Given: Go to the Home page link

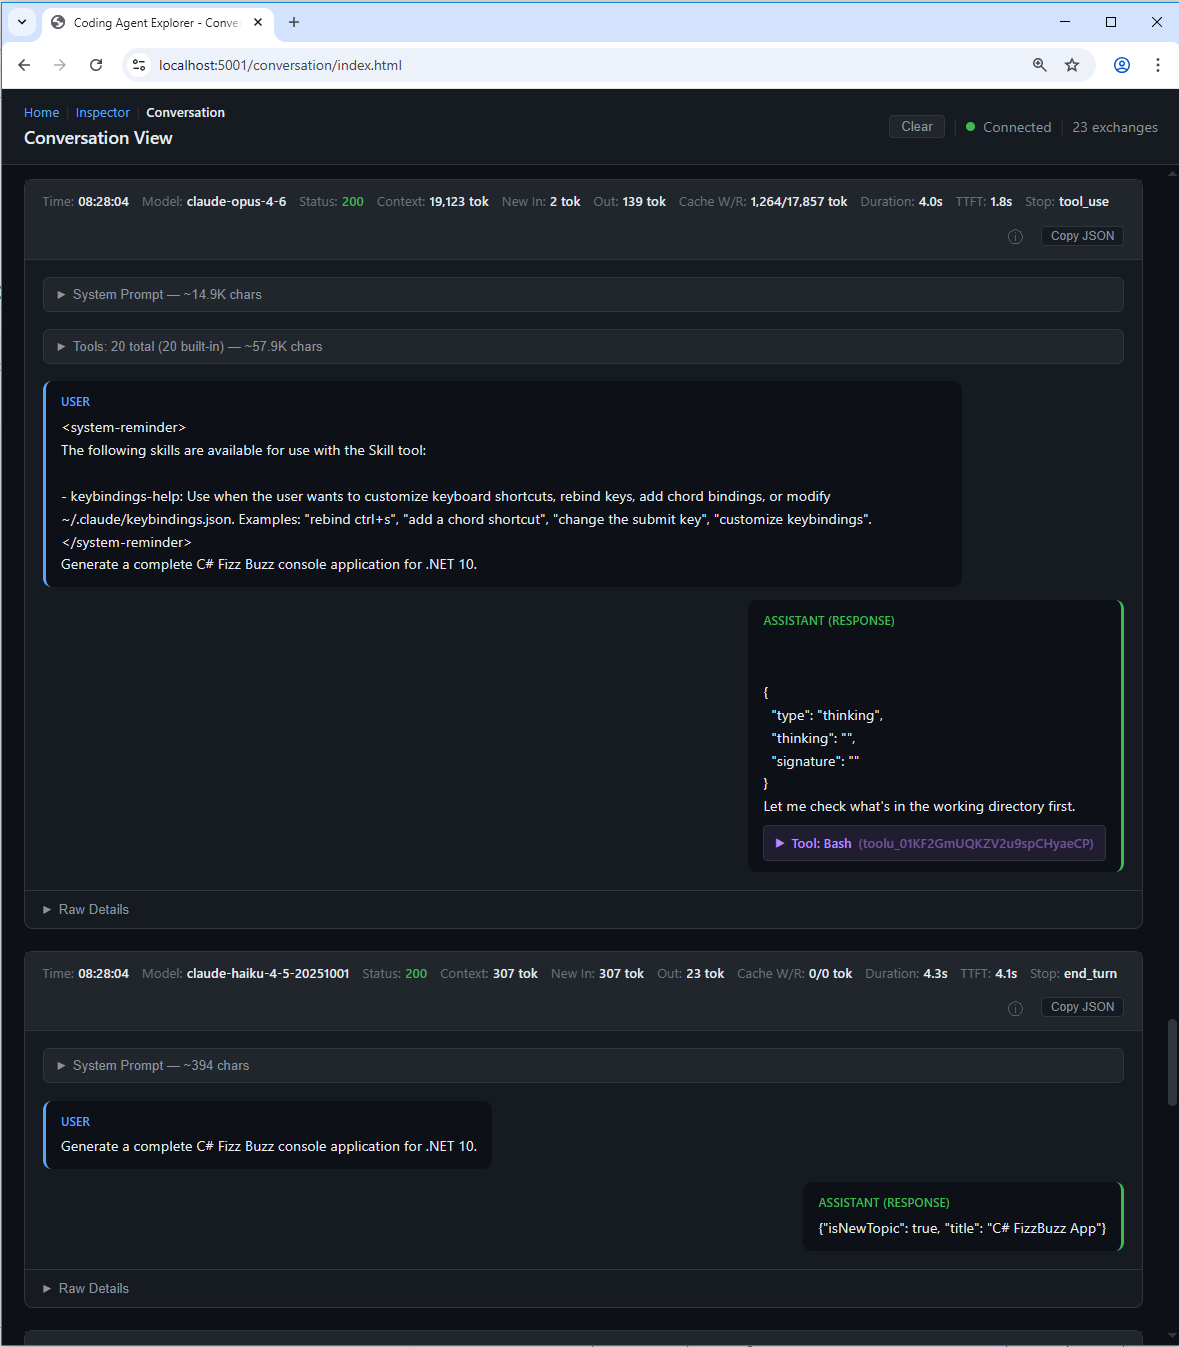Looking at the screenshot, I should click(41, 113).
